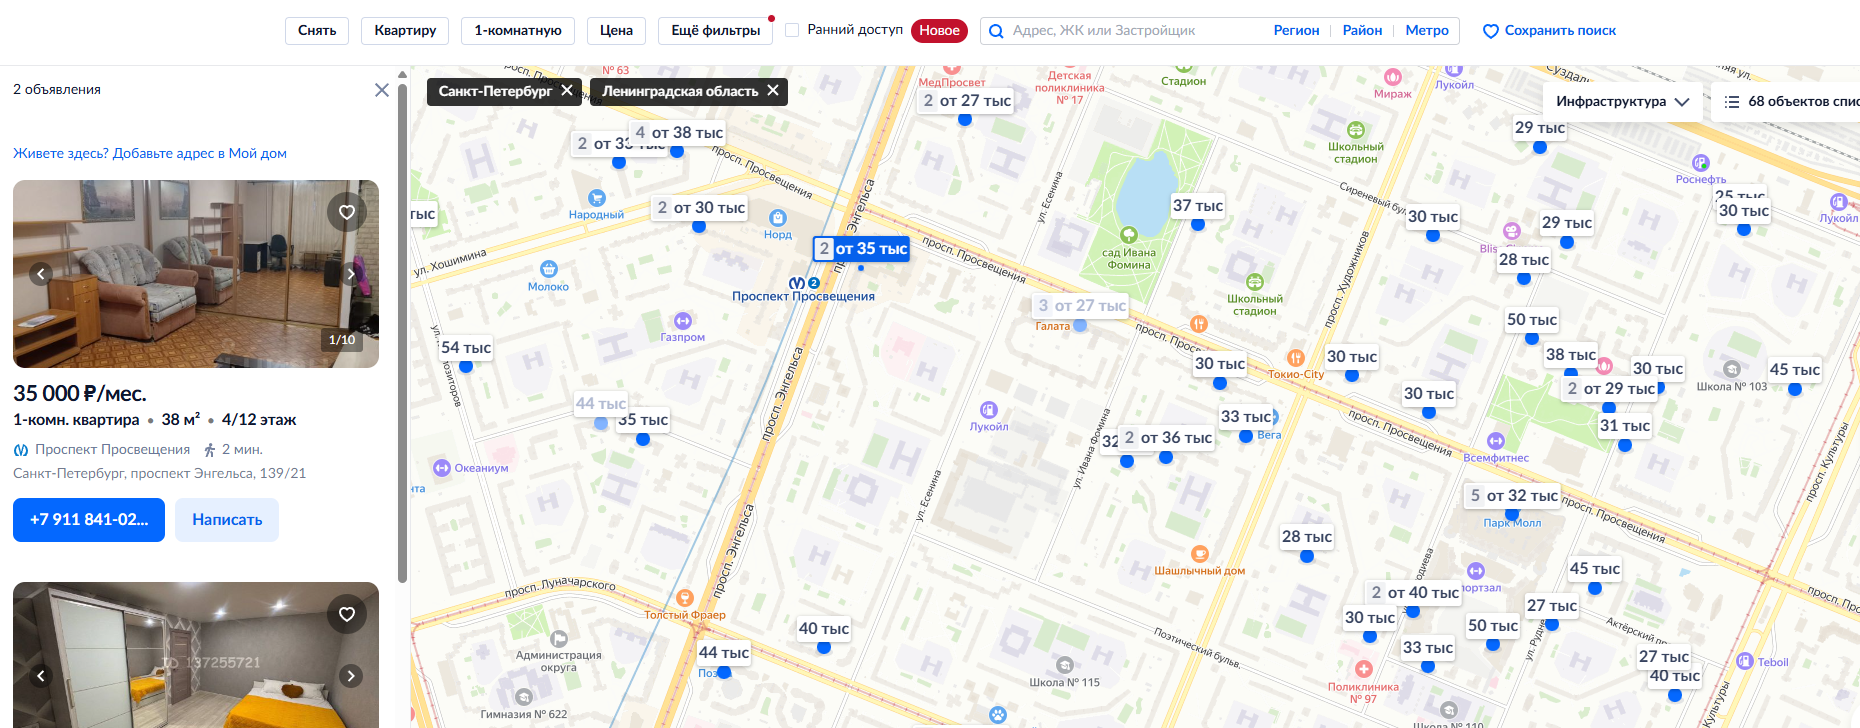The height and width of the screenshot is (728, 1860).
Task: Select the 37 тыс map price marker
Action: (1198, 205)
